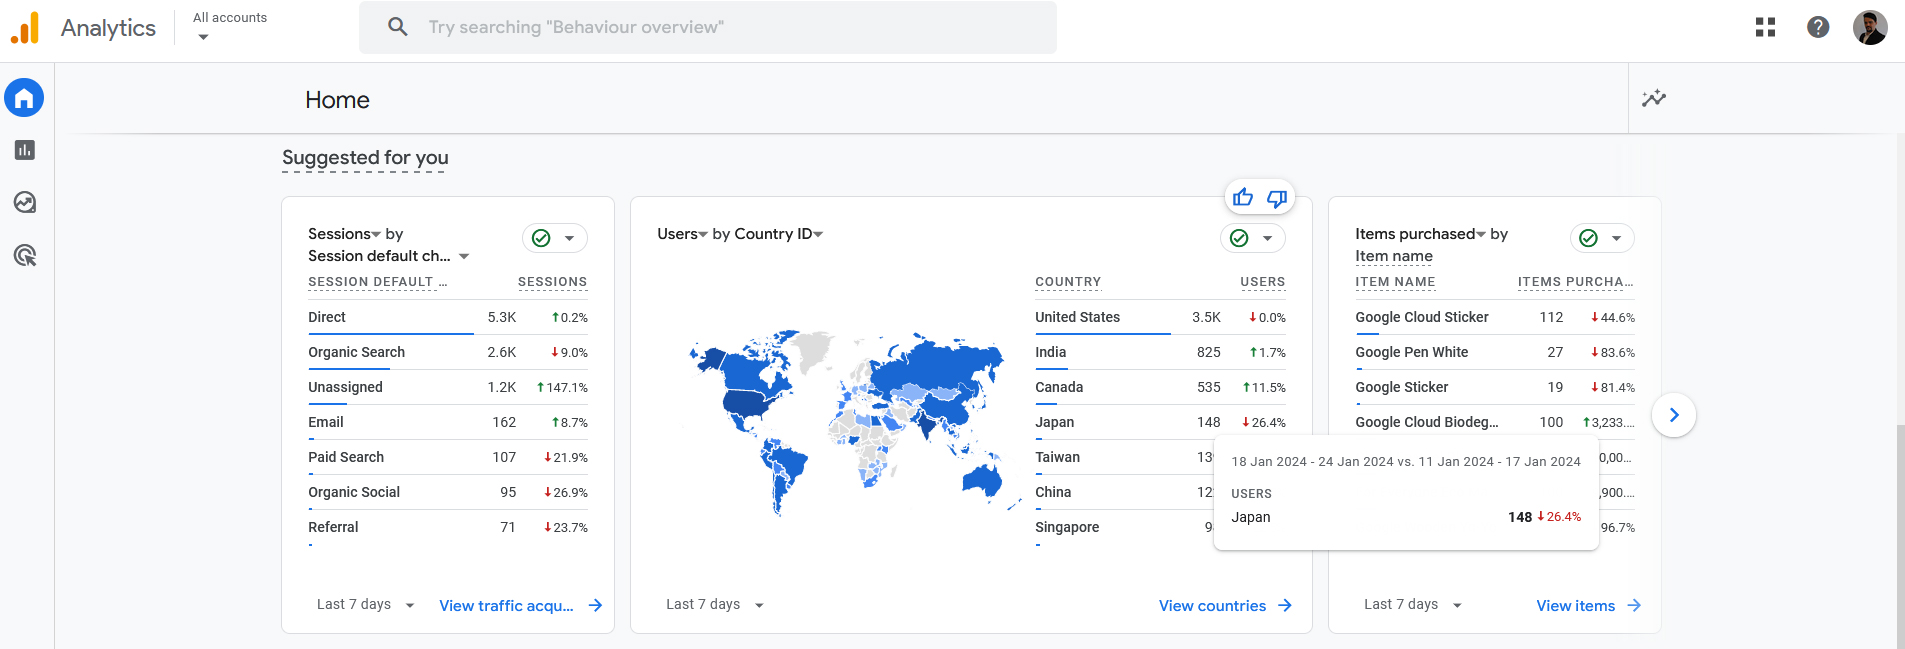Show next suggested cards arrow
Image resolution: width=1905 pixels, height=649 pixels.
pyautogui.click(x=1674, y=415)
